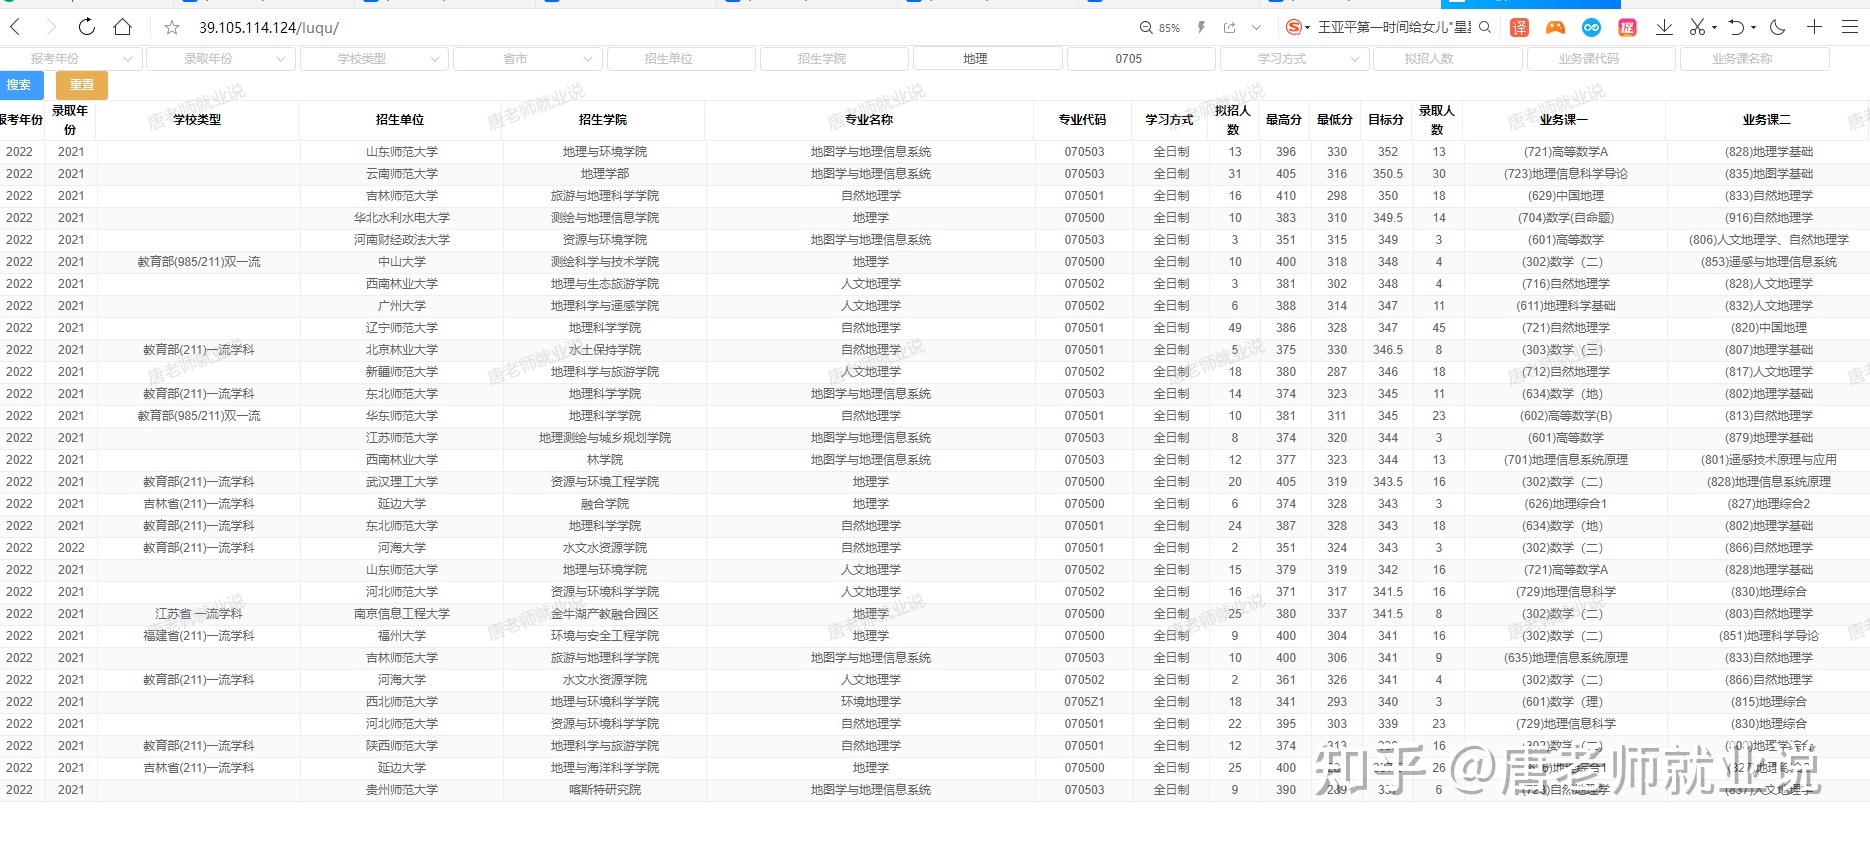Click the share page icon
Screen dimensions: 1870x846
coord(1229,28)
